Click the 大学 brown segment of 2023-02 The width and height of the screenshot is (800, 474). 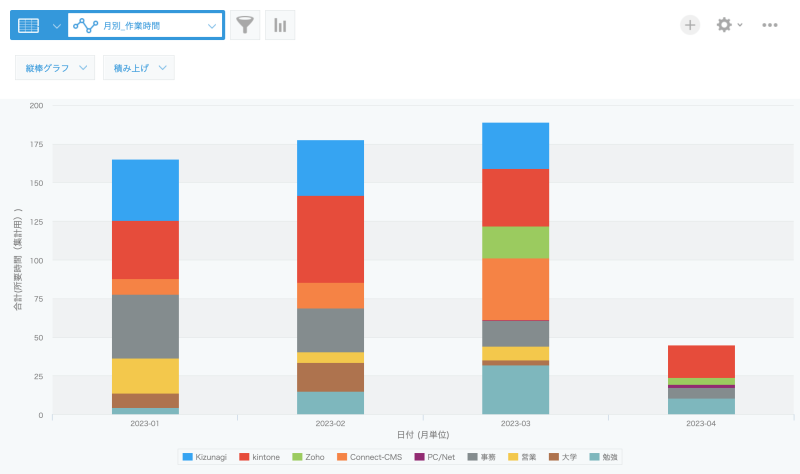pos(331,378)
